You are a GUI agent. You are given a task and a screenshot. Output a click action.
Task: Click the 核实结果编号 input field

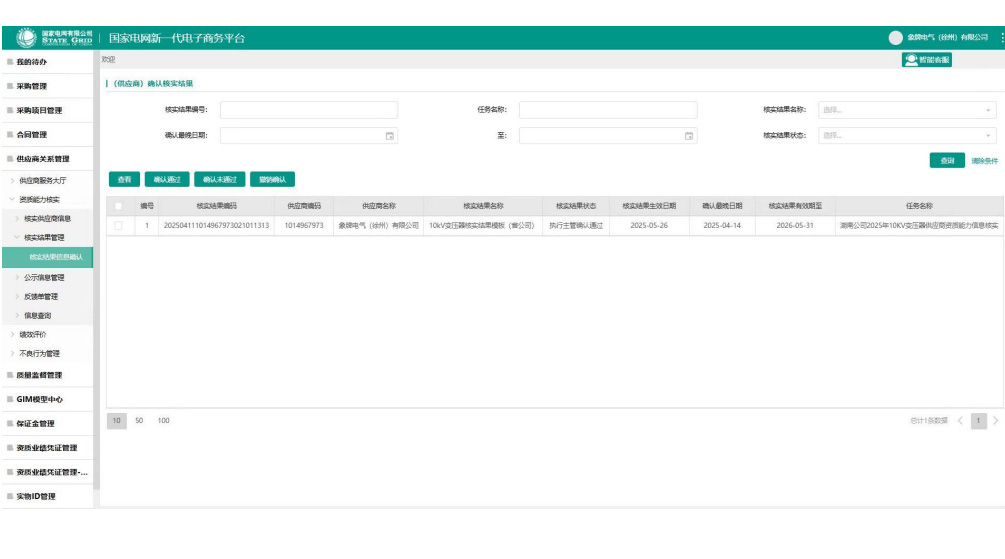tap(308, 110)
